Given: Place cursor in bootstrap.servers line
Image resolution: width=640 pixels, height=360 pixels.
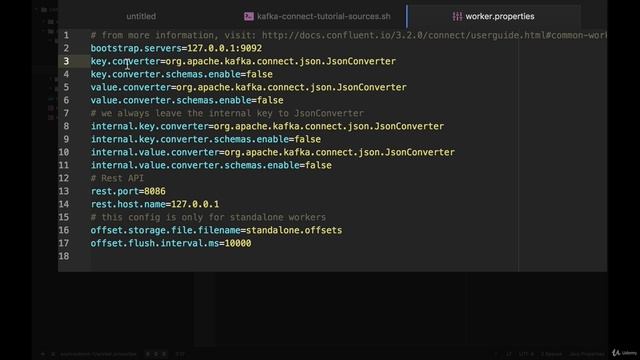Looking at the screenshot, I should click(x=176, y=48).
